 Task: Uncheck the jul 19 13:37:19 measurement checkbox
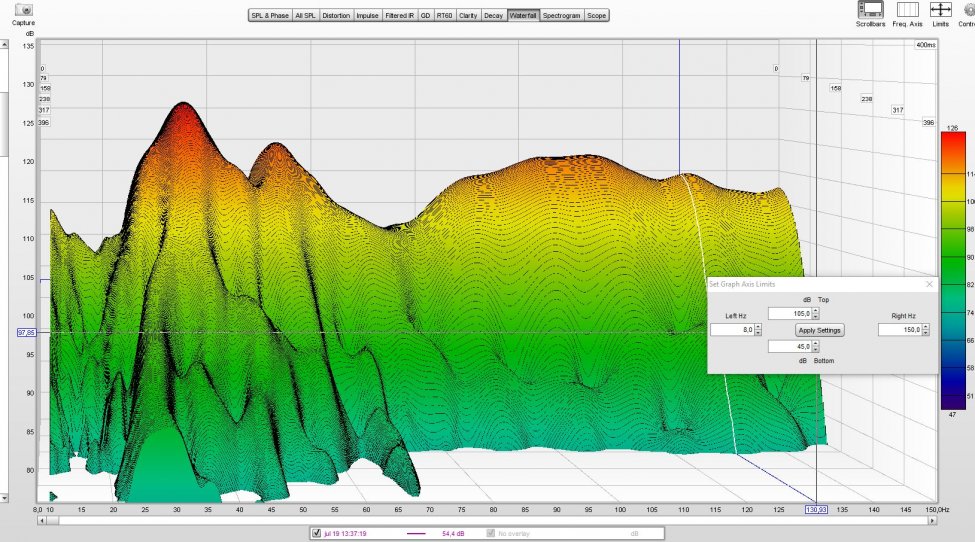click(x=317, y=533)
